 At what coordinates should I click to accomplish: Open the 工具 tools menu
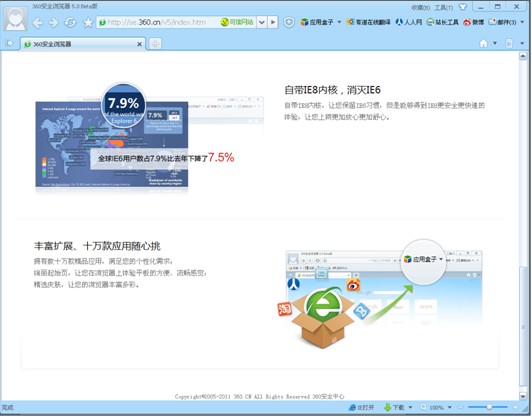click(444, 7)
